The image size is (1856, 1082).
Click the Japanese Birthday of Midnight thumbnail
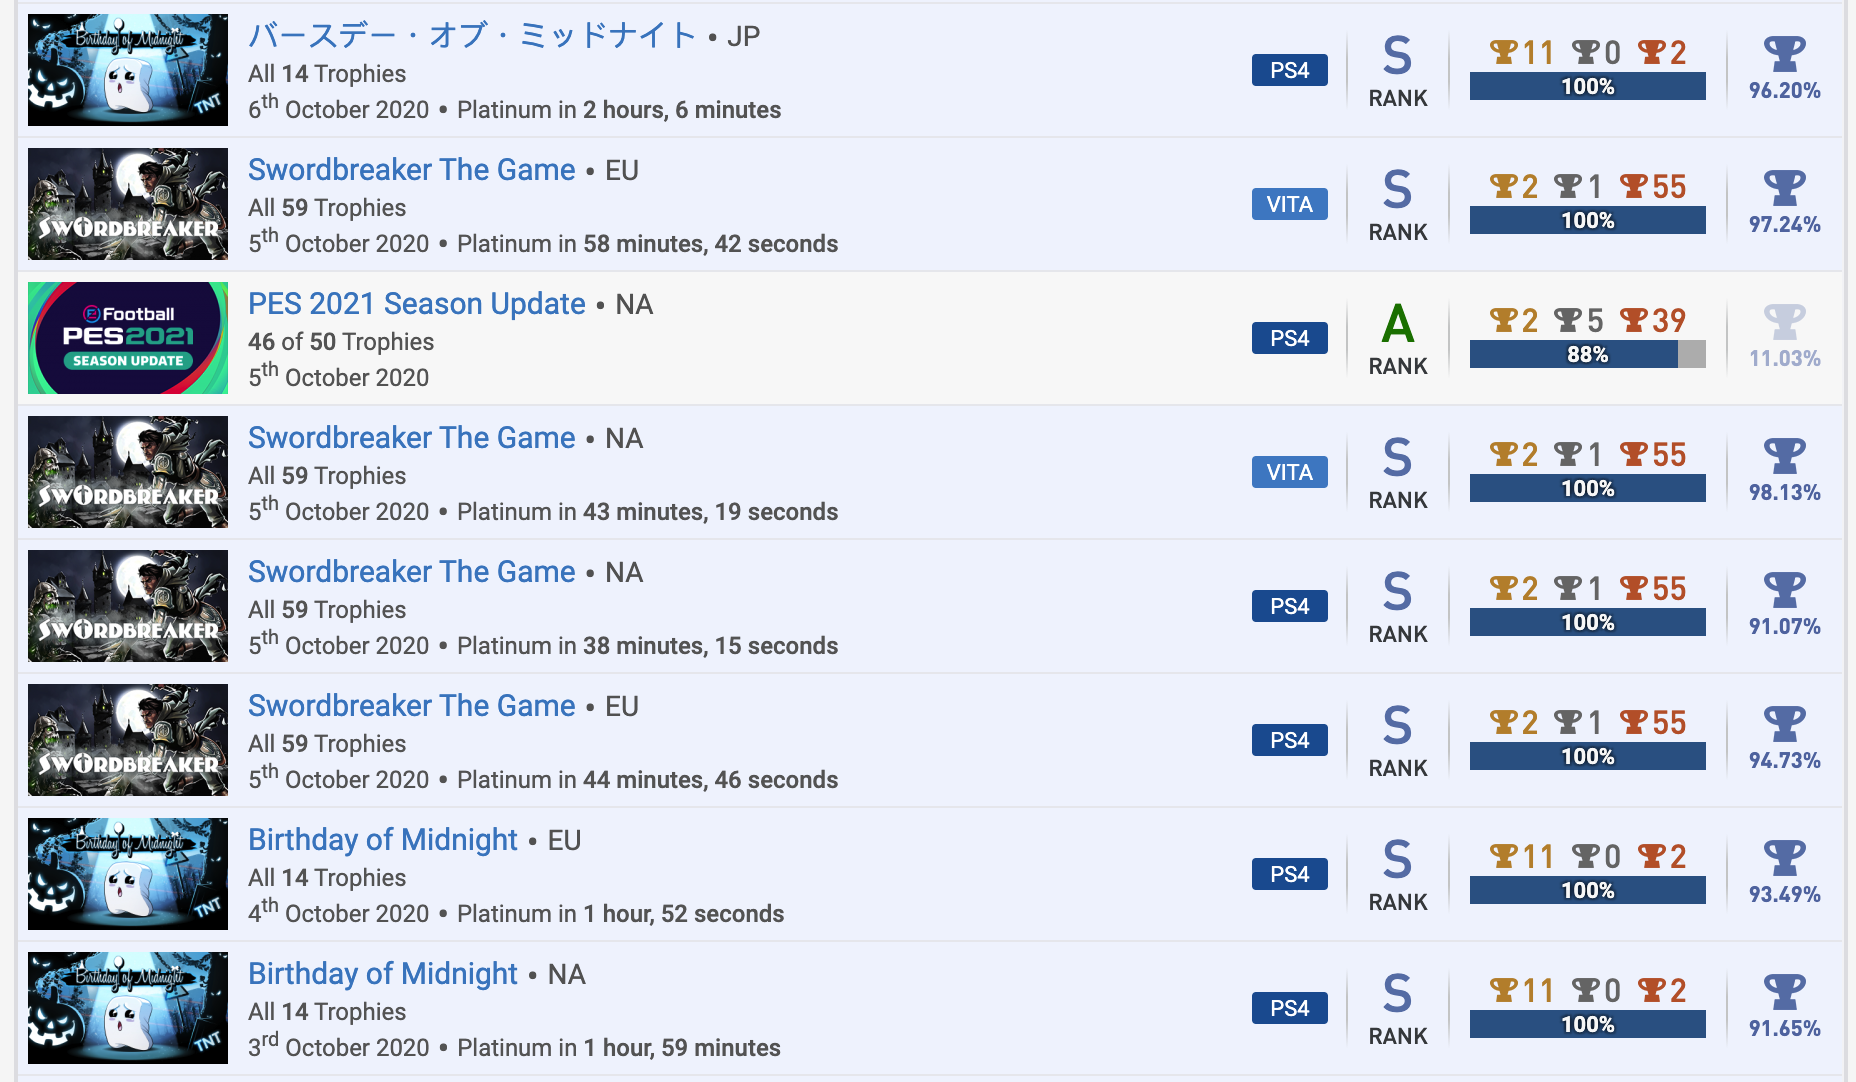[128, 70]
